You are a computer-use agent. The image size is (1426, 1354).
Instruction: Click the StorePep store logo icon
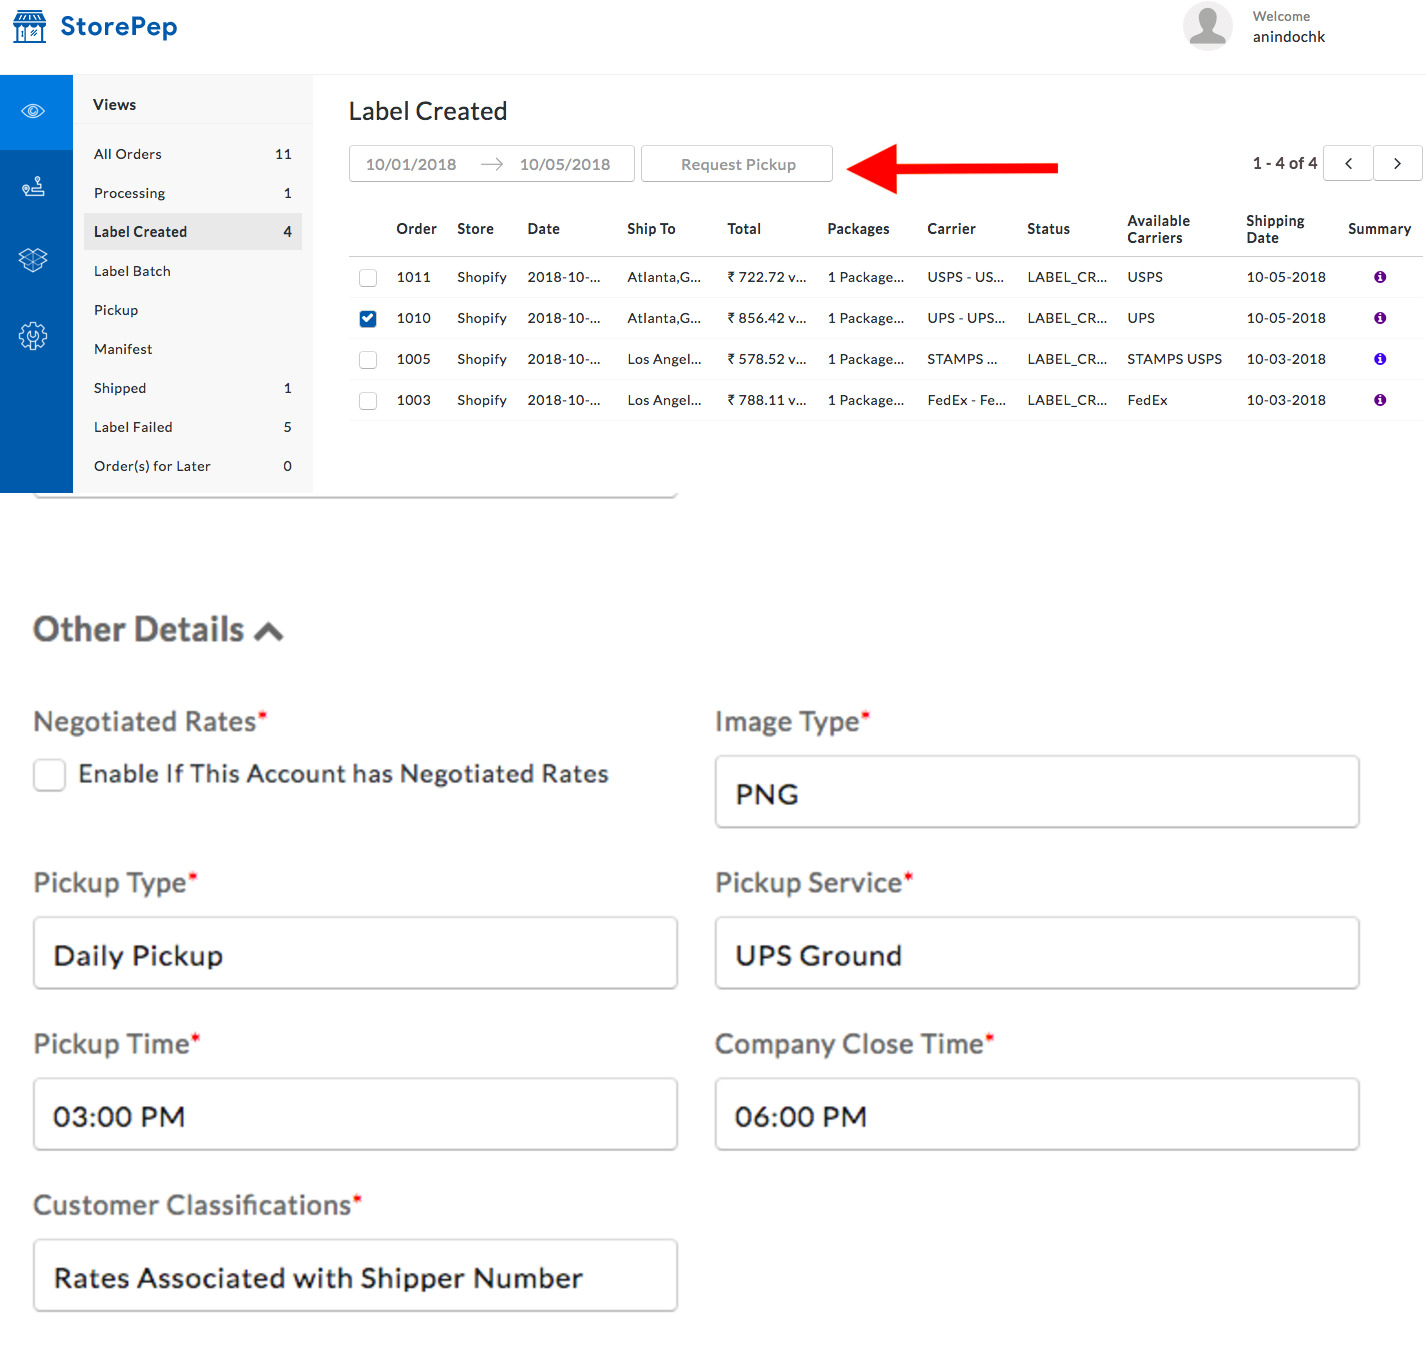coord(29,27)
